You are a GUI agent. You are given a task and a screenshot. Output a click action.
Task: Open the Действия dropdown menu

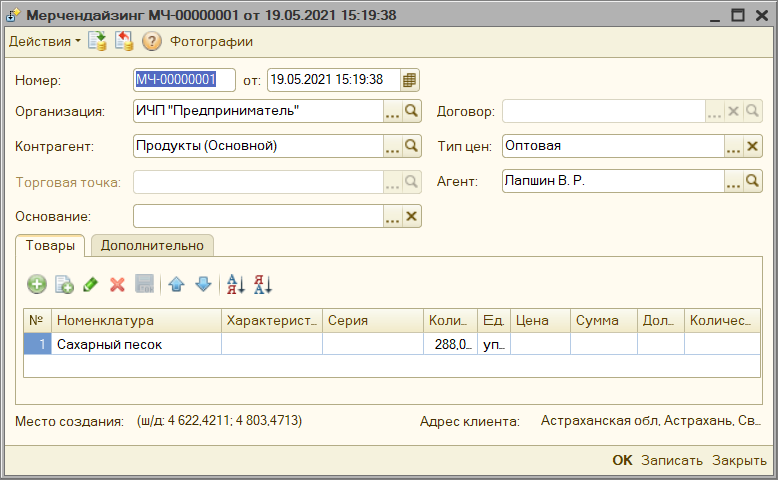45,42
